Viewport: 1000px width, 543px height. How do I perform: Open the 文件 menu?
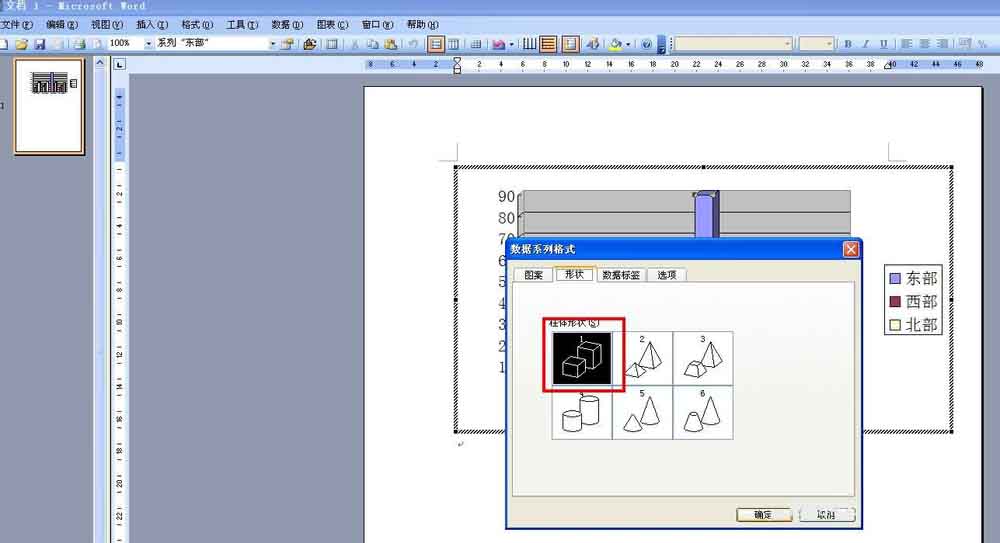click(x=17, y=24)
